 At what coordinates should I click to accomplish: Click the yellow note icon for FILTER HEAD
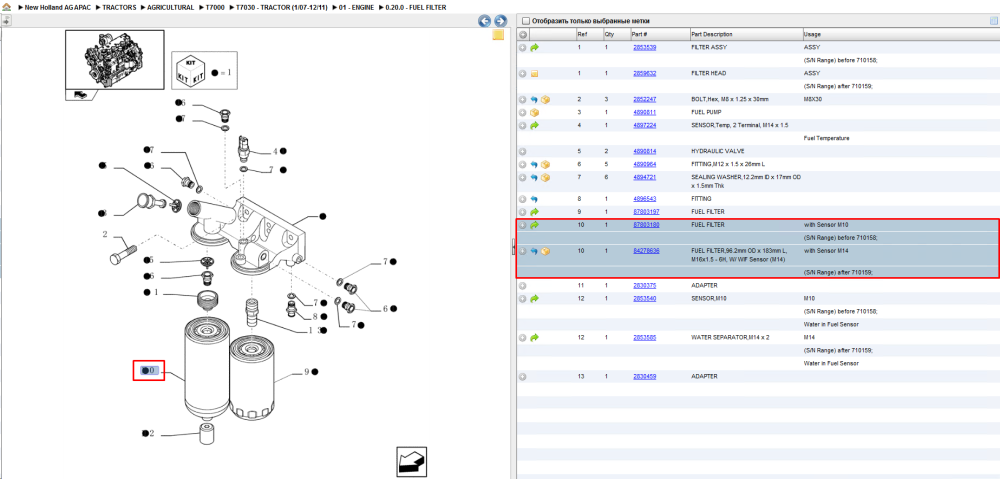click(x=534, y=73)
